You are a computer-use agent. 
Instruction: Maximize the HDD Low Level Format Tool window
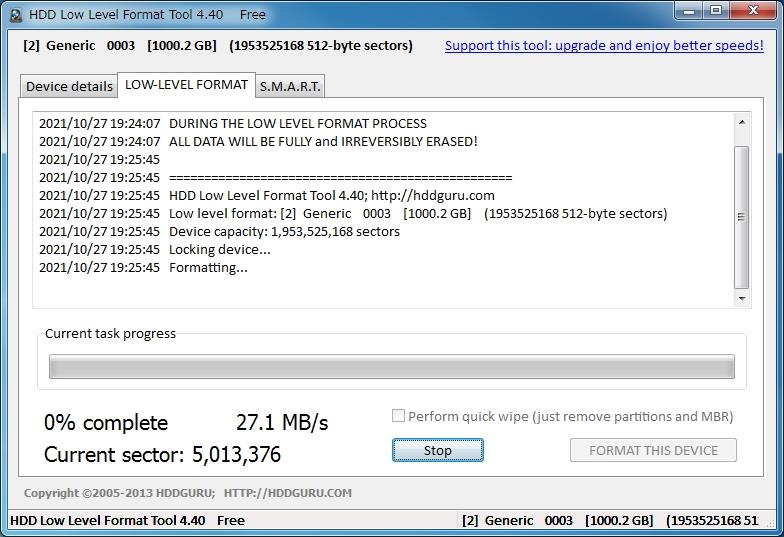(x=716, y=10)
